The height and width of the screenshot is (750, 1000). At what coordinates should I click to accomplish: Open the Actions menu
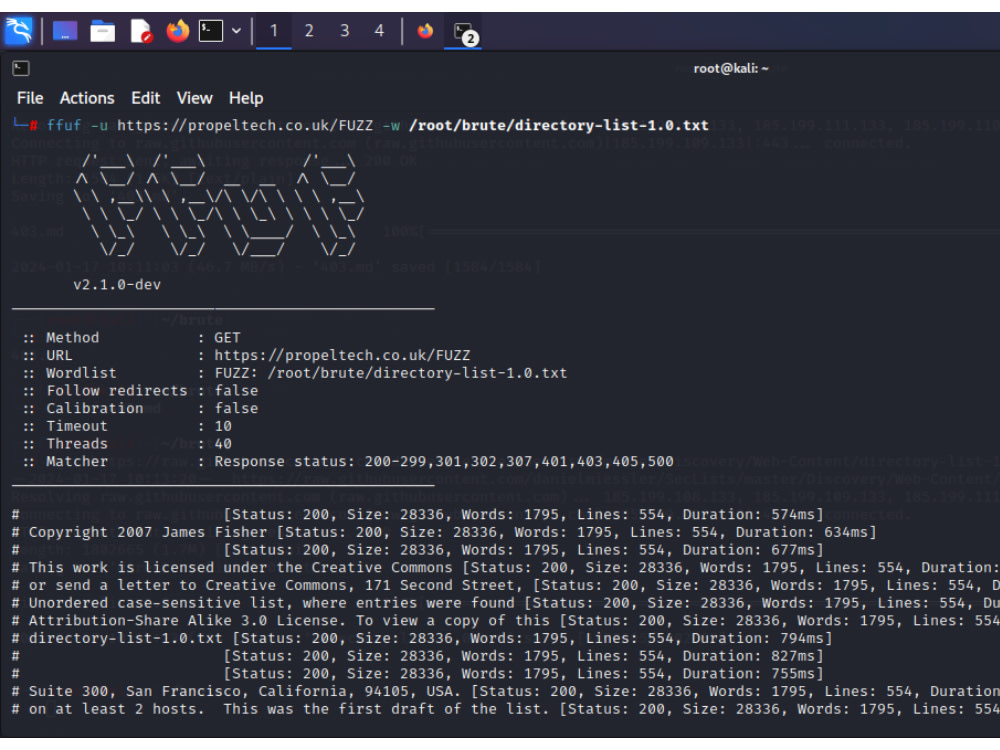coord(86,98)
